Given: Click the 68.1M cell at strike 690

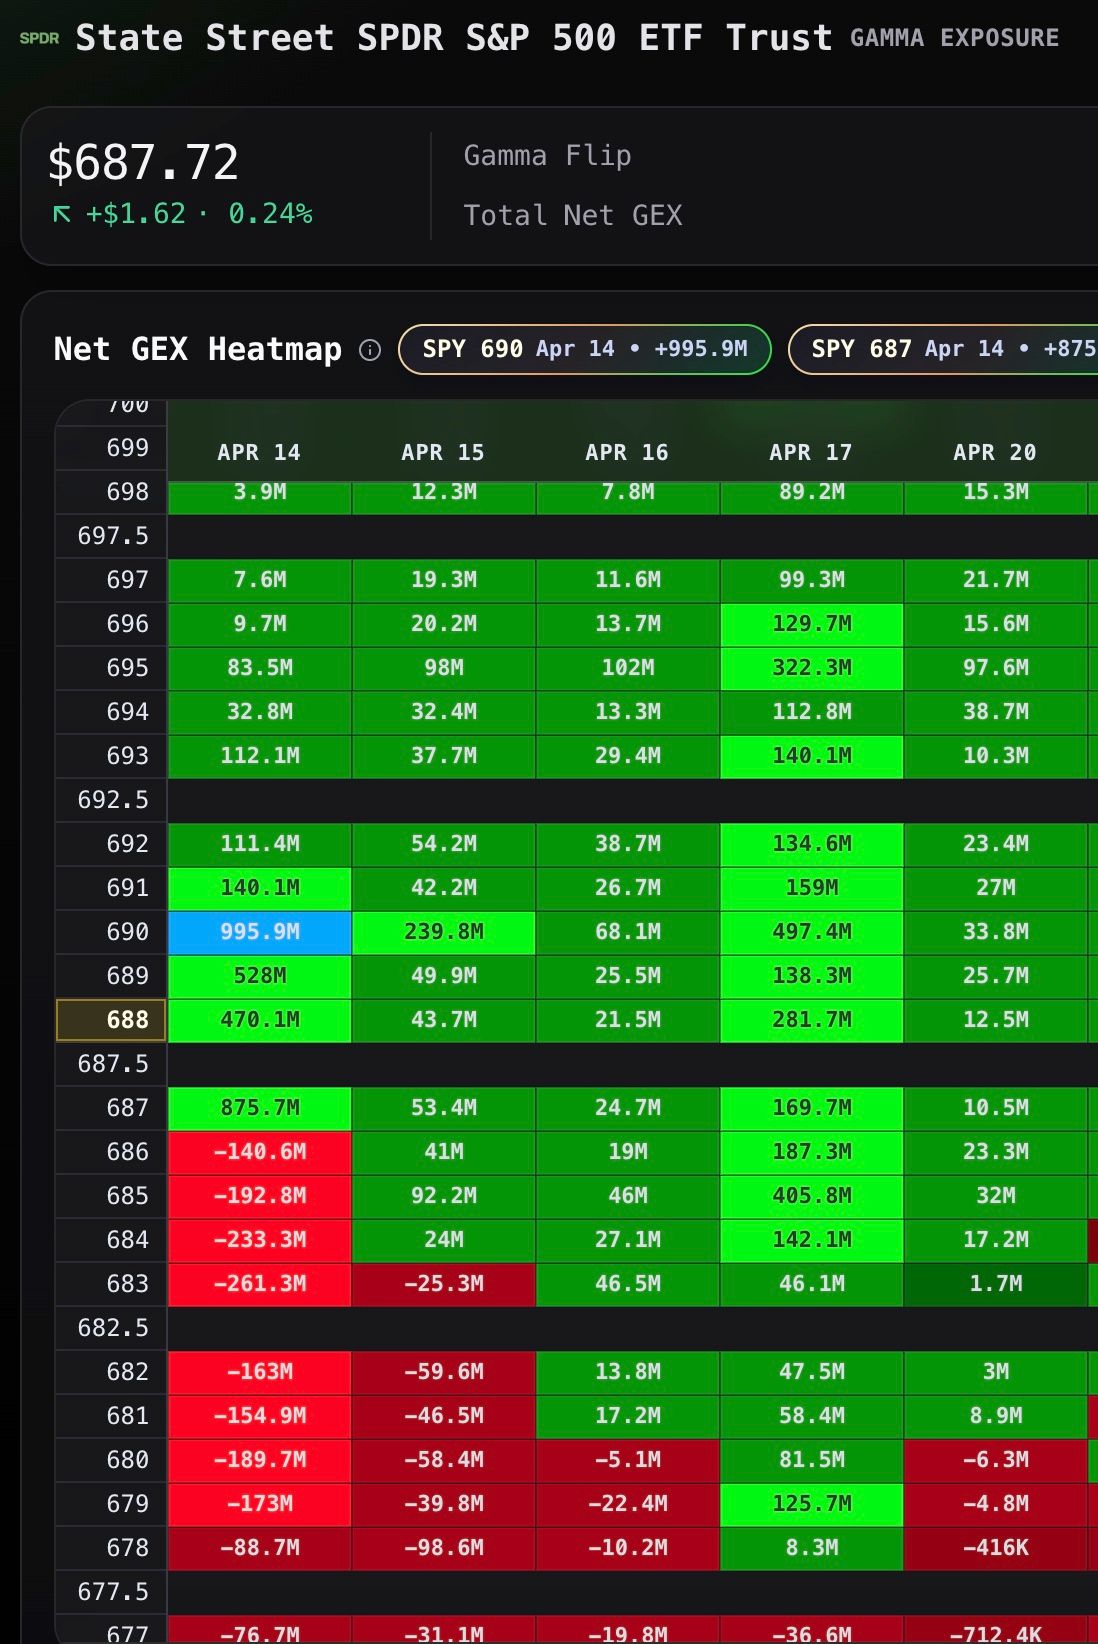Looking at the screenshot, I should point(628,932).
